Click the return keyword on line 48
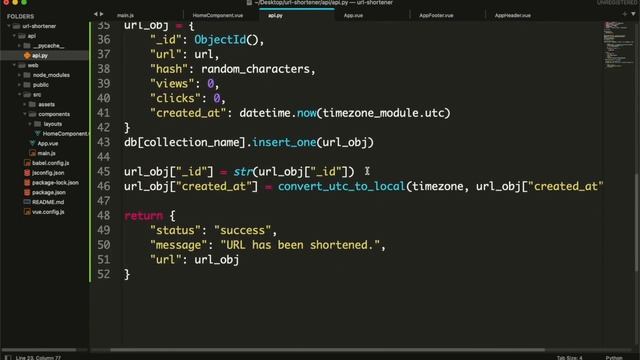 pos(144,216)
